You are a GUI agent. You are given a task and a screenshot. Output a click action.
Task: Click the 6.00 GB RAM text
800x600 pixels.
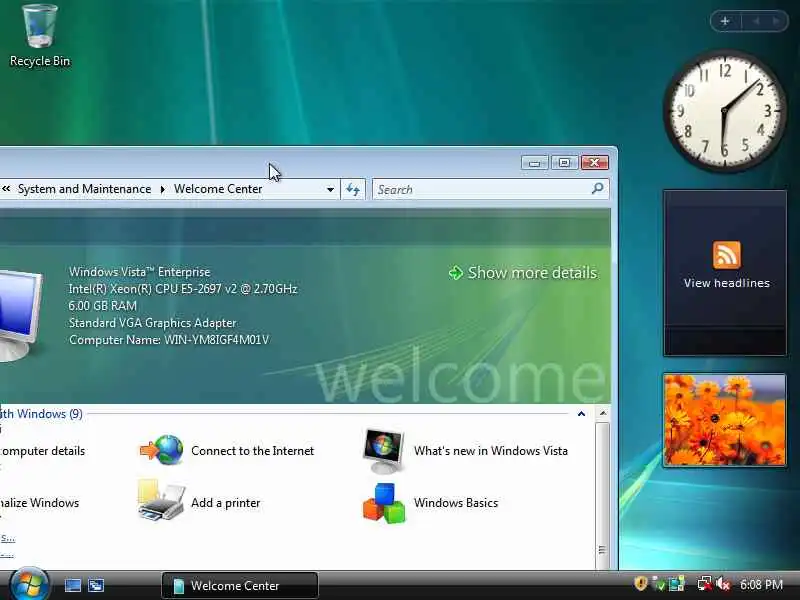click(103, 306)
